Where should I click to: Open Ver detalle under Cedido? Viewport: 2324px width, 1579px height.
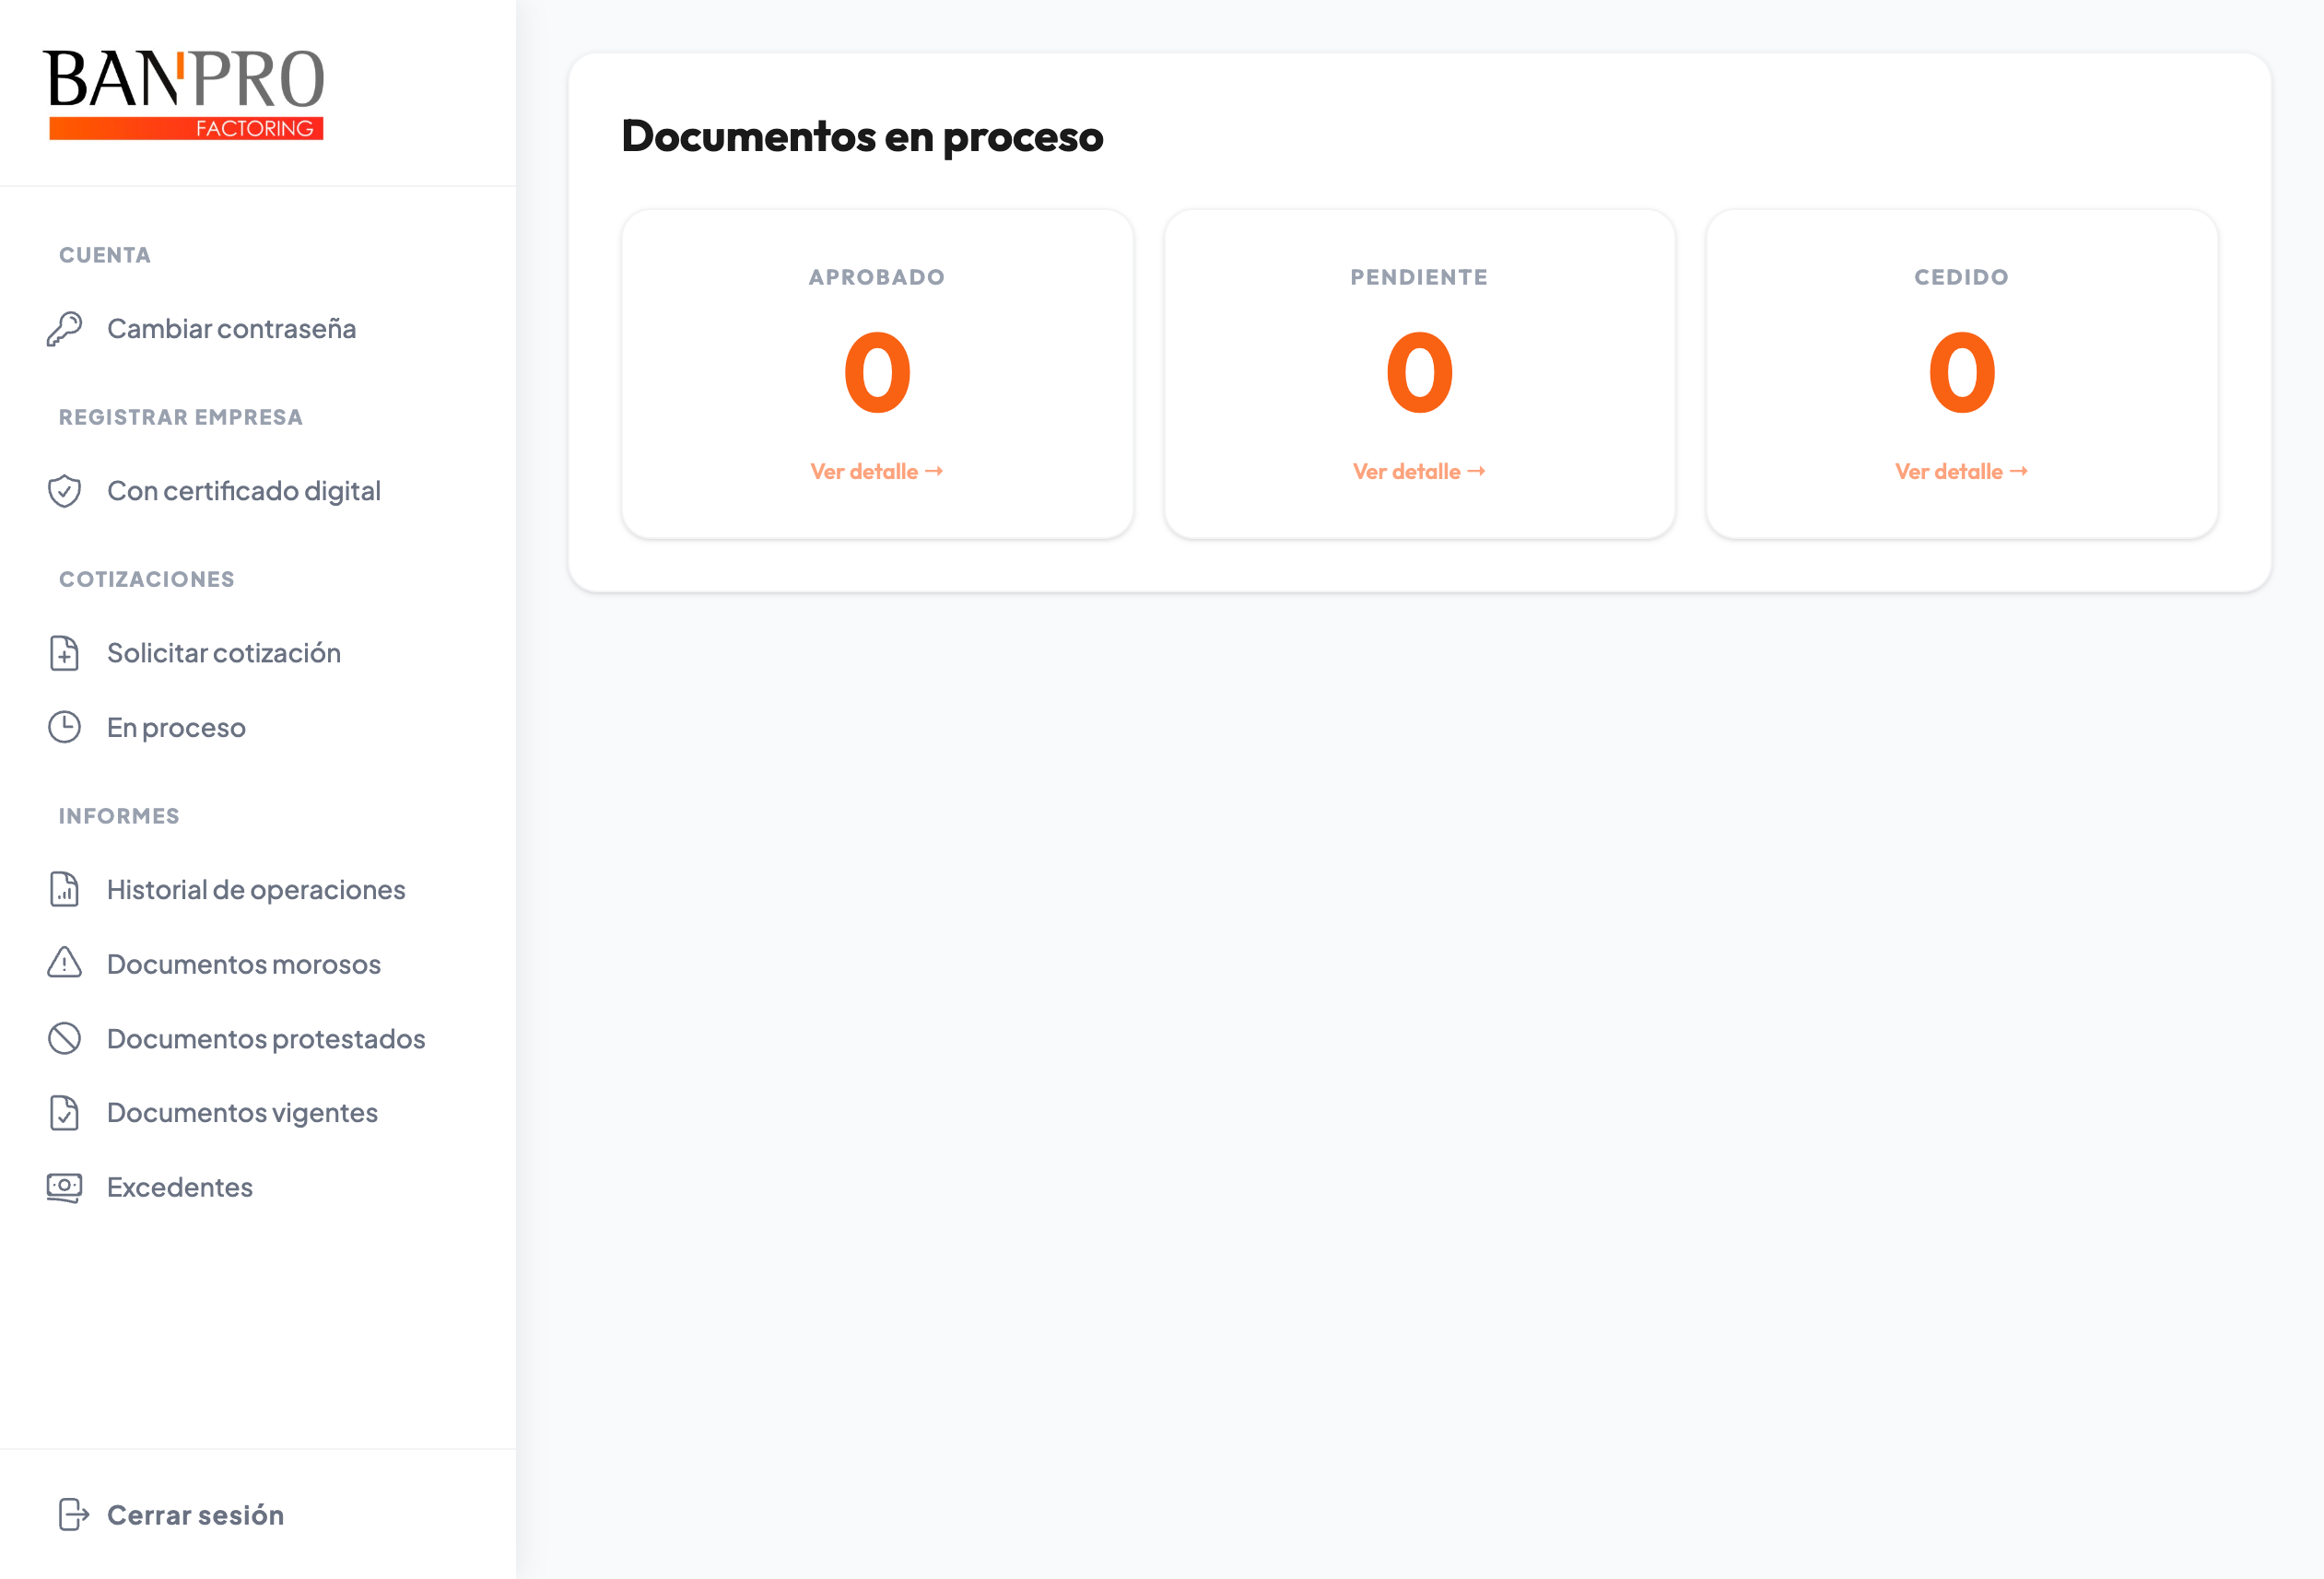tap(1961, 471)
